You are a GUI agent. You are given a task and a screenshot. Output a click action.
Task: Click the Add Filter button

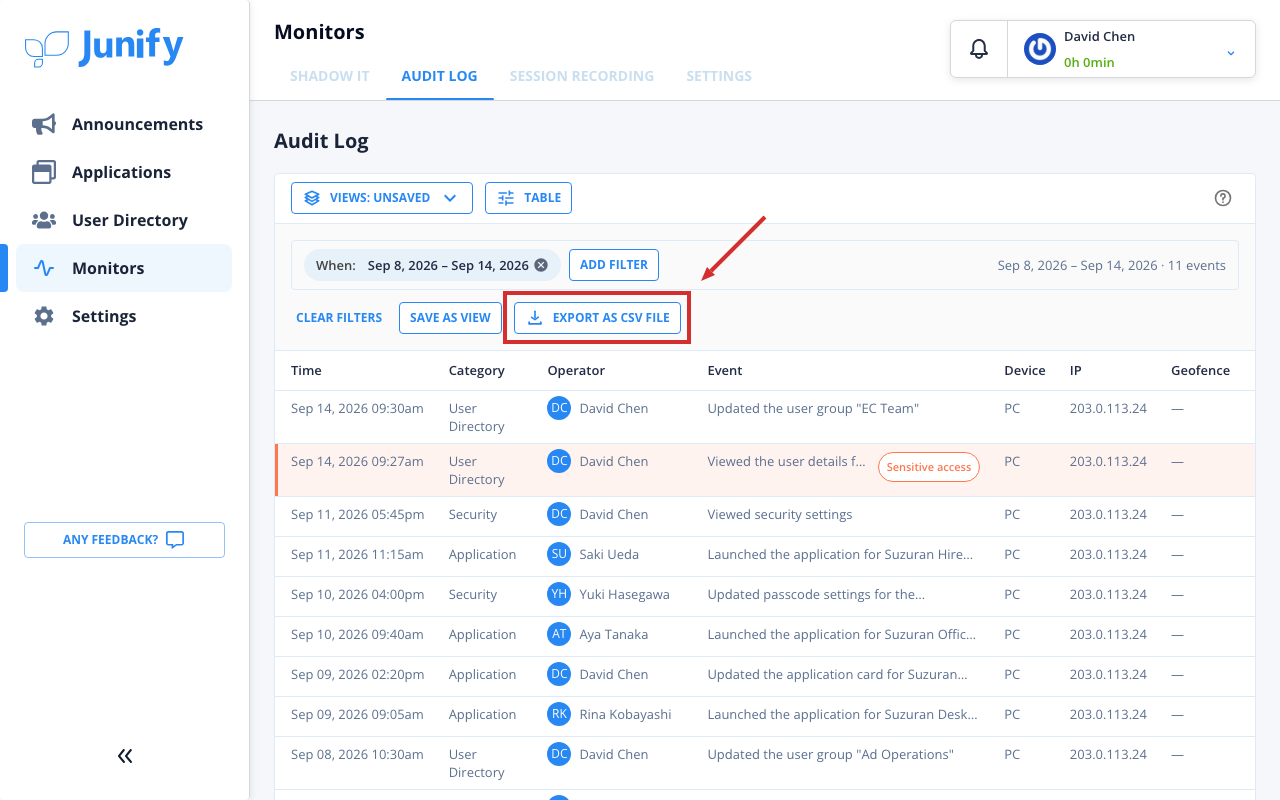pyautogui.click(x=614, y=265)
